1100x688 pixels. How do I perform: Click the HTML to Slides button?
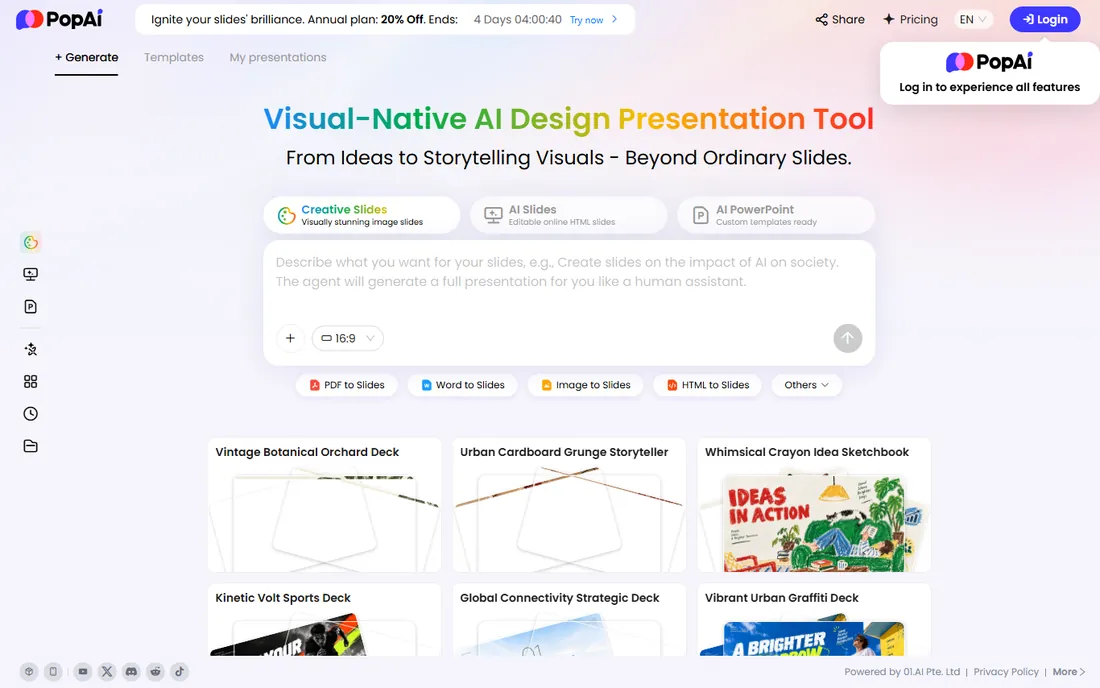(707, 385)
